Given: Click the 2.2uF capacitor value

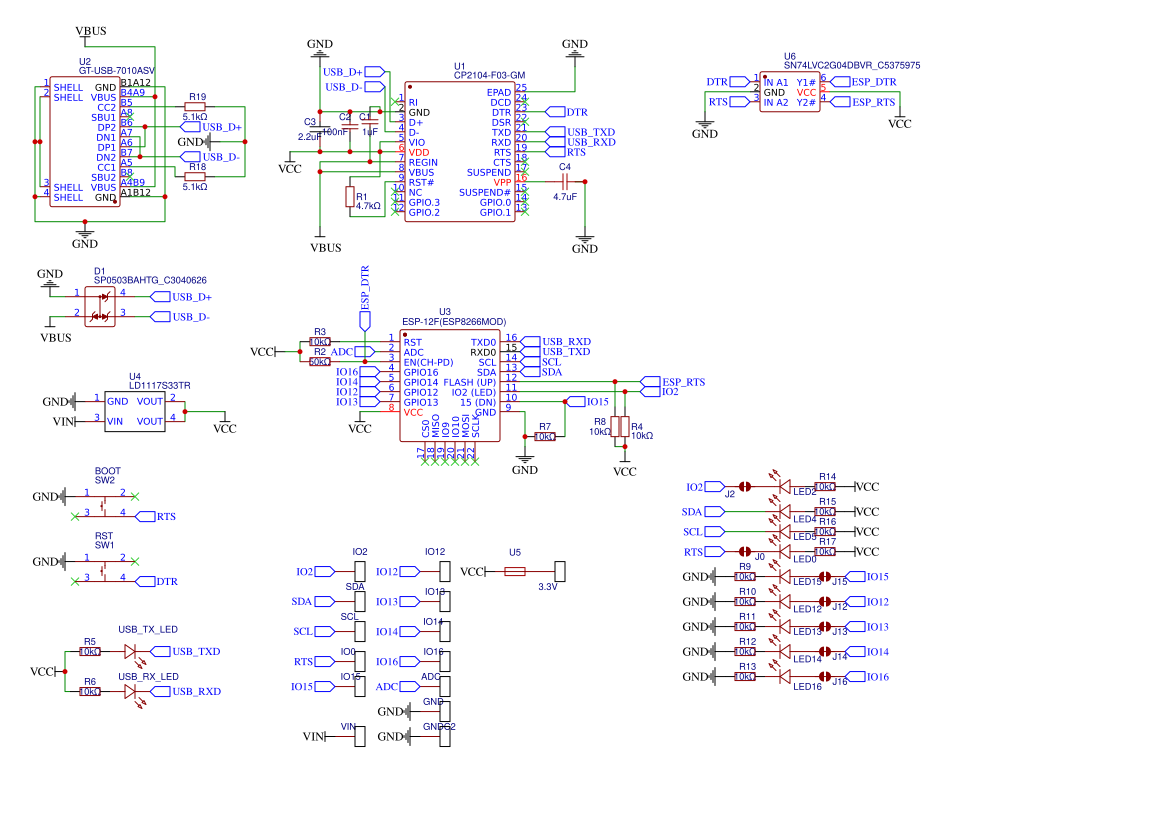Looking at the screenshot, I should tap(309, 136).
